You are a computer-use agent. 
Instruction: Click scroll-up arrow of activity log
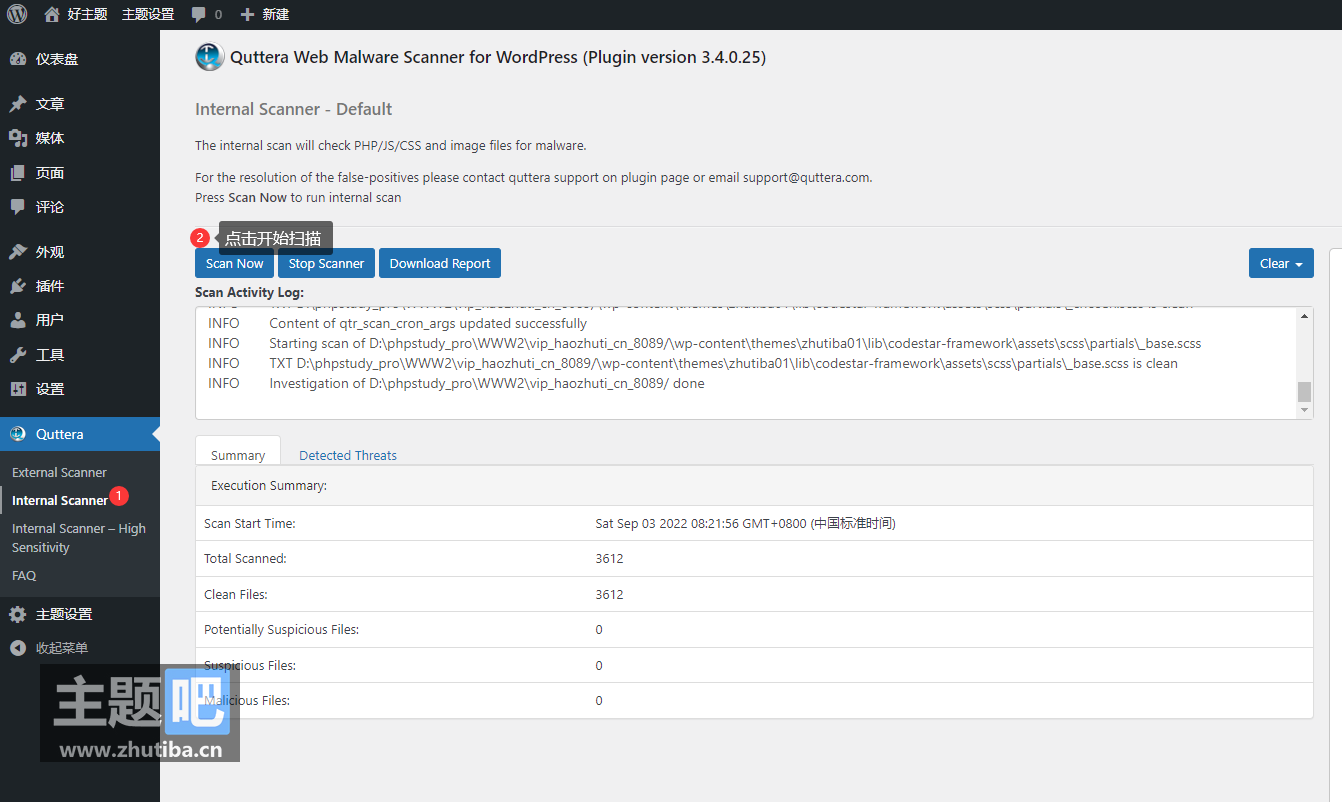click(x=1304, y=316)
